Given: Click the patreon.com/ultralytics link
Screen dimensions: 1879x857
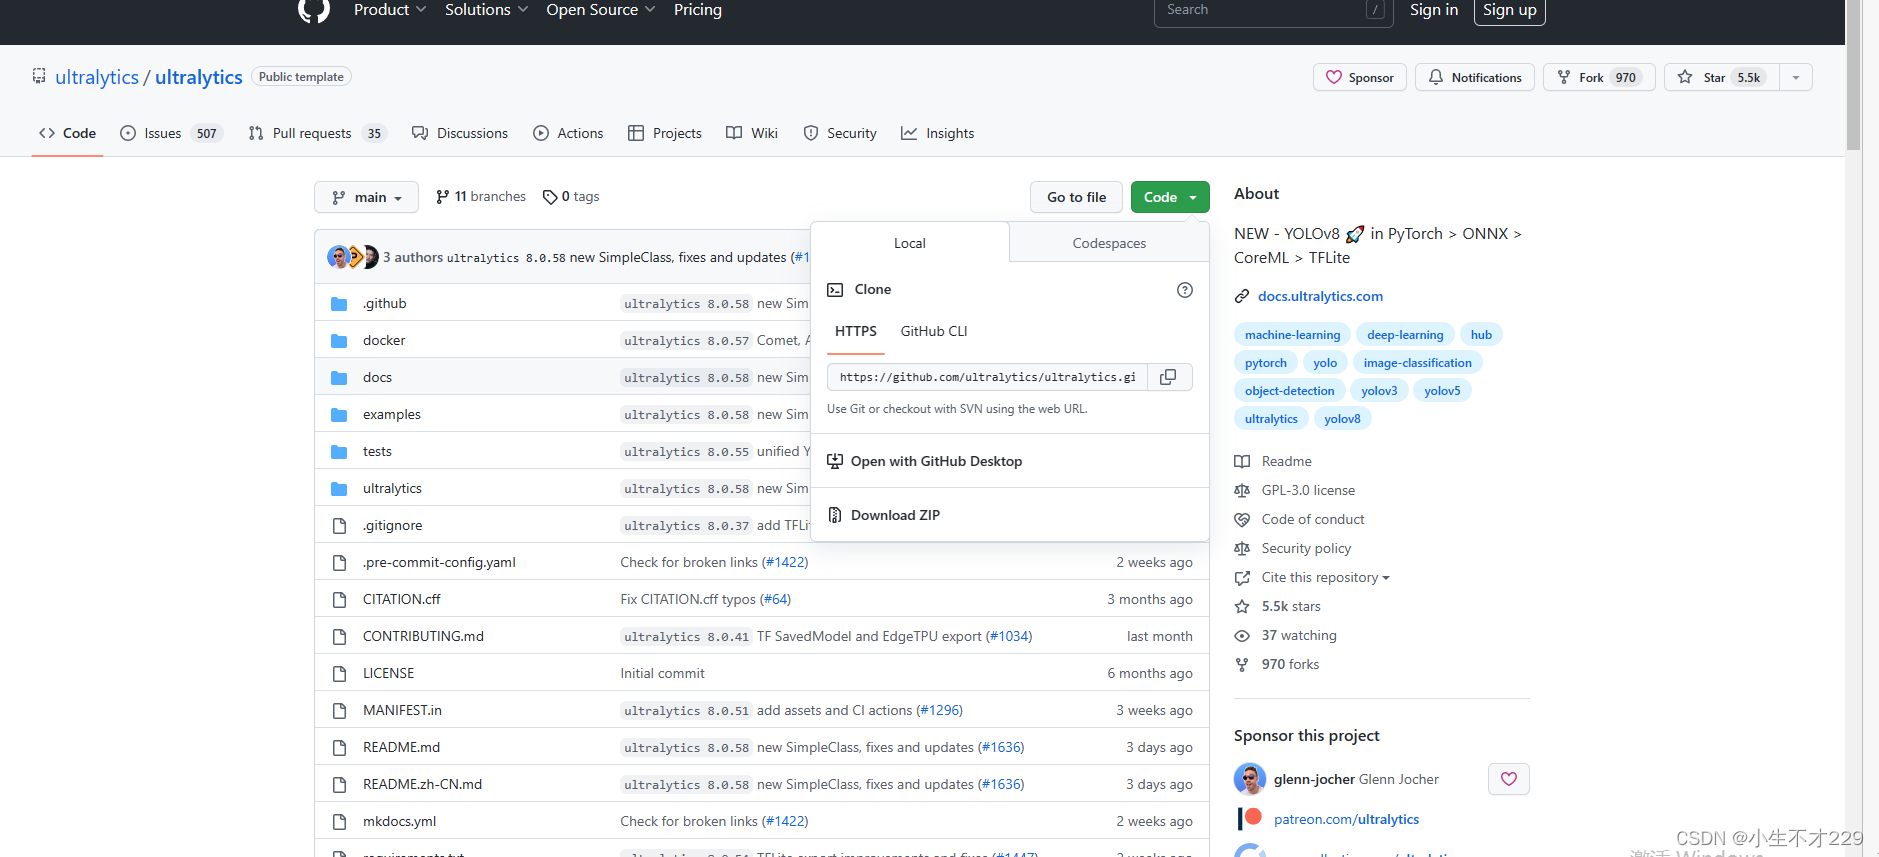Looking at the screenshot, I should 1346,819.
